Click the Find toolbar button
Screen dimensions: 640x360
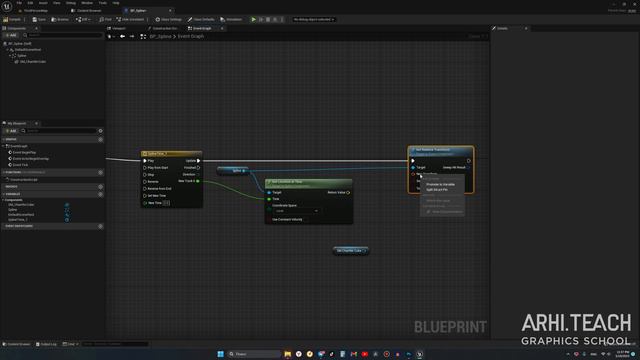105,19
